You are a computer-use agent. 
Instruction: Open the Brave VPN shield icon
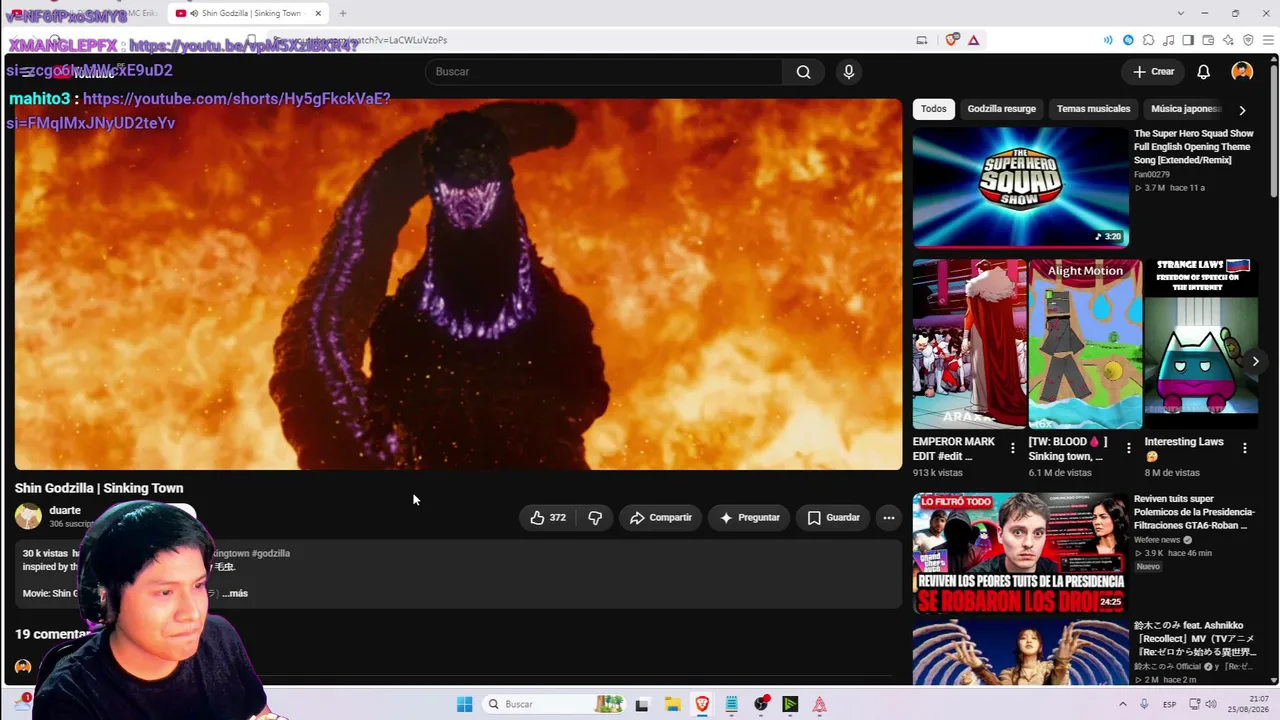pos(1248,40)
